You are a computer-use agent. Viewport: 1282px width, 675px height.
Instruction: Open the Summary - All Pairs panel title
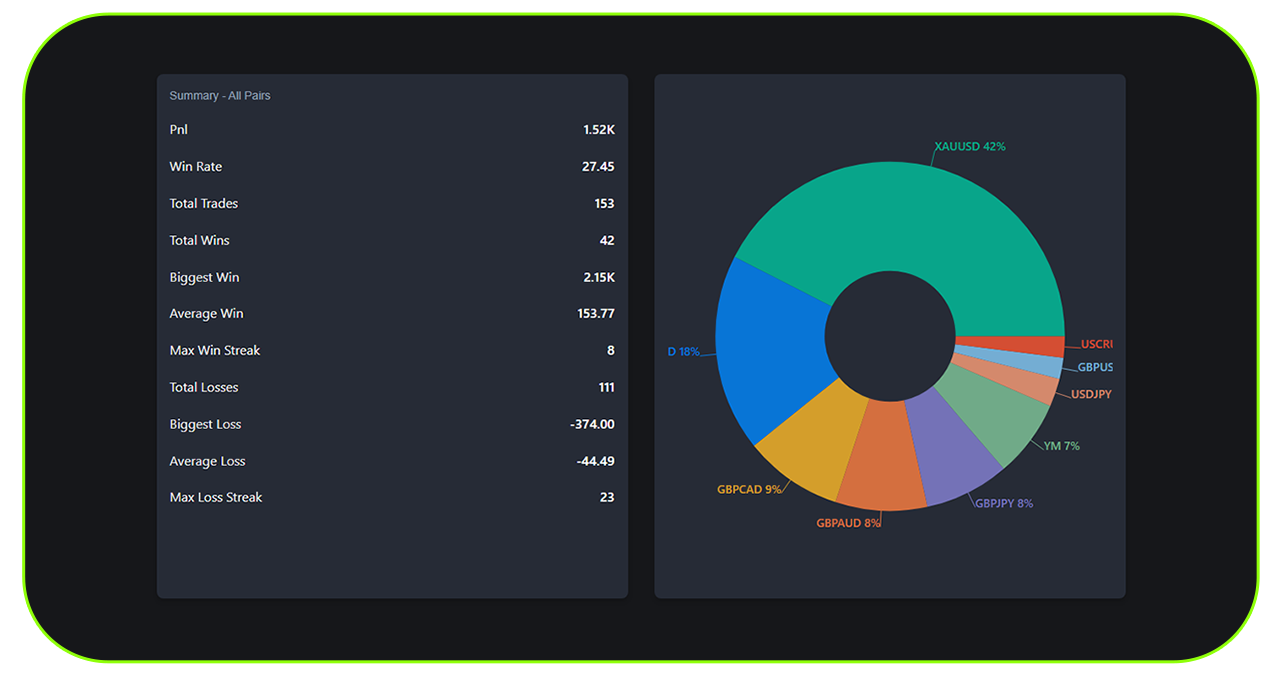coord(219,95)
